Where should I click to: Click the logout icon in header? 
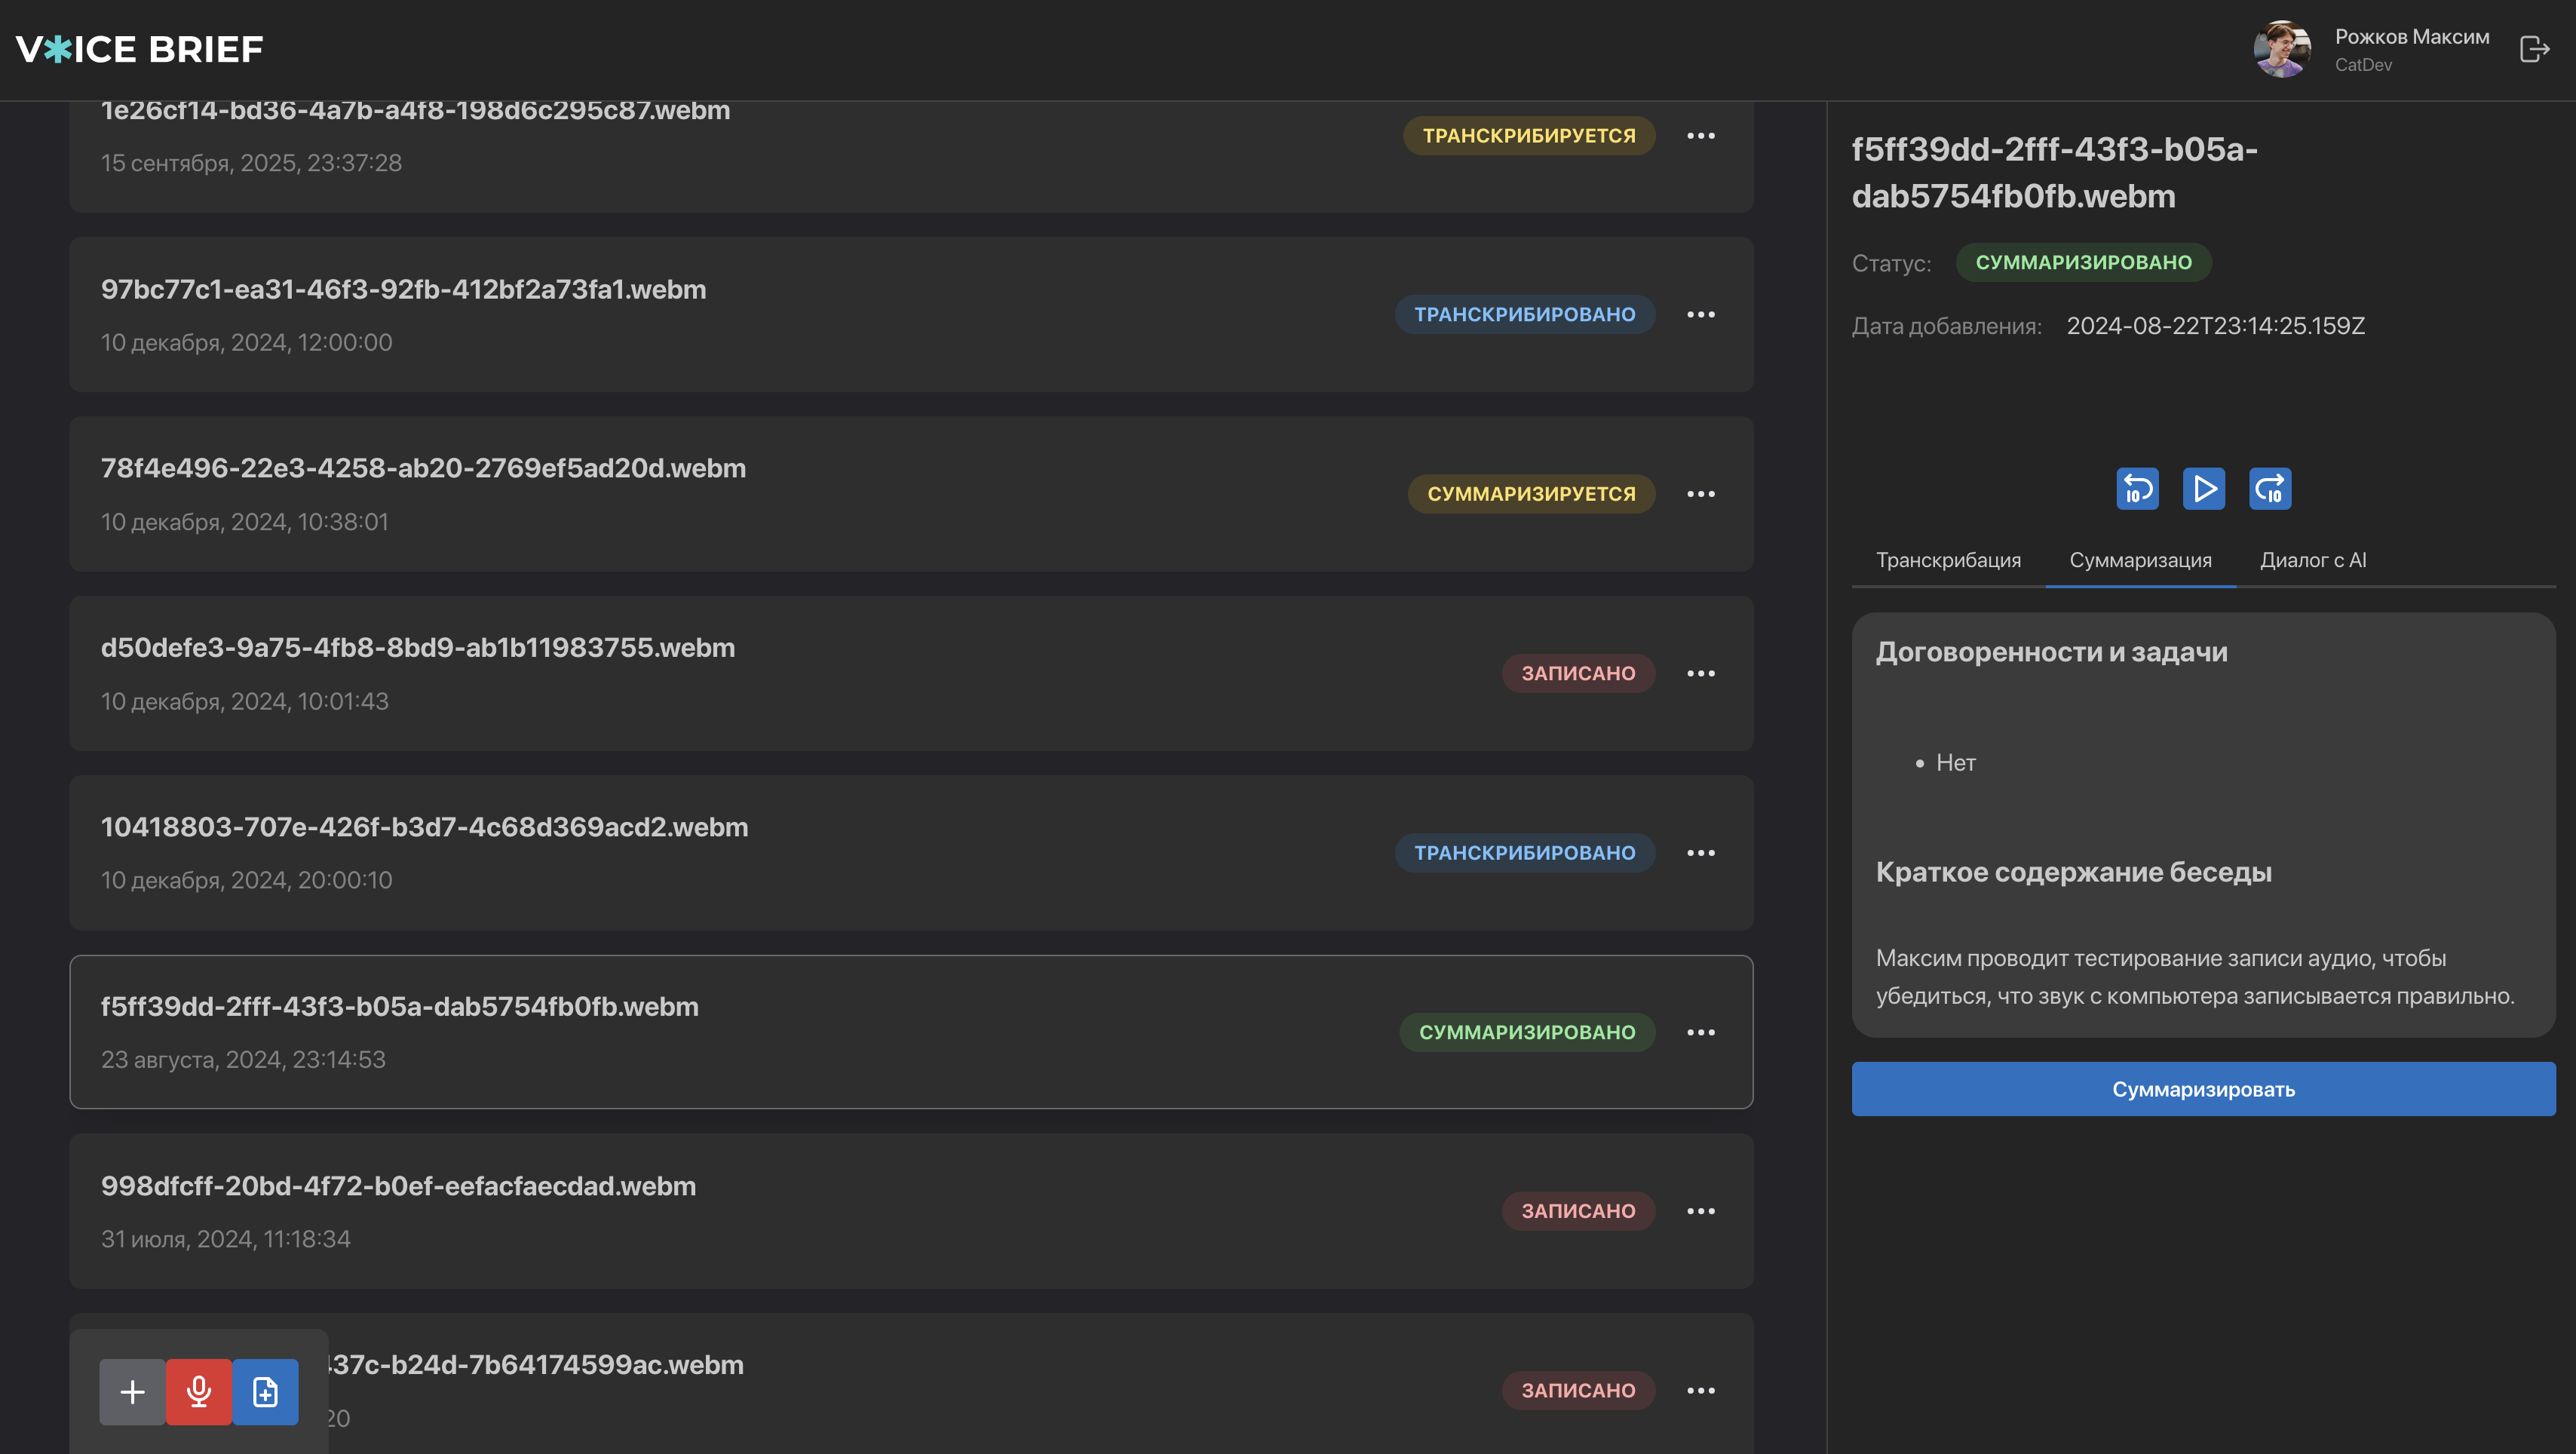2534,49
